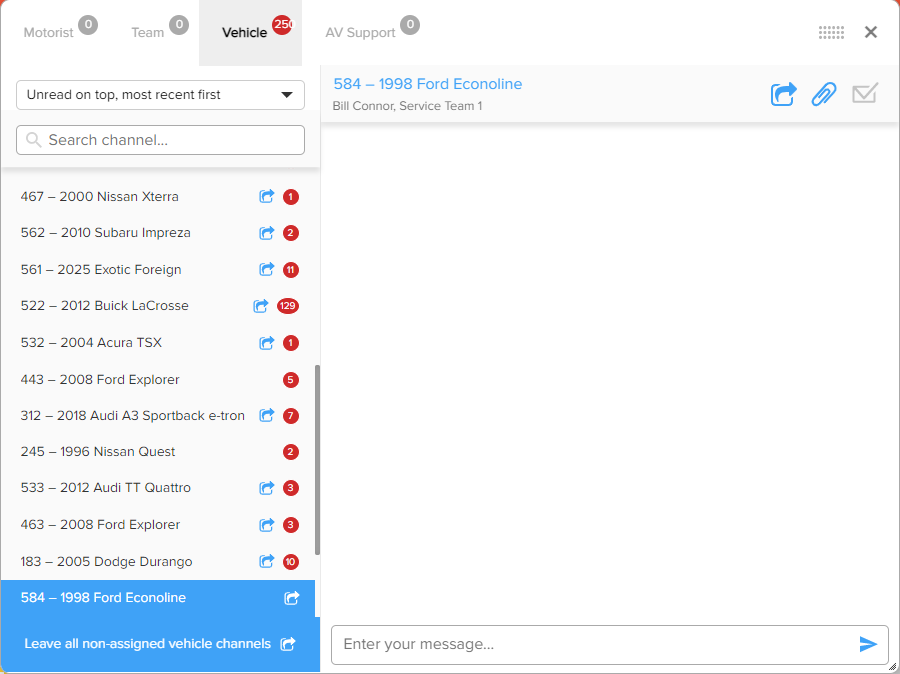Screen dimensions: 900x674
Task: Open channel 561 – 2025 Exotic Foreign
Action: pyautogui.click(x=158, y=269)
